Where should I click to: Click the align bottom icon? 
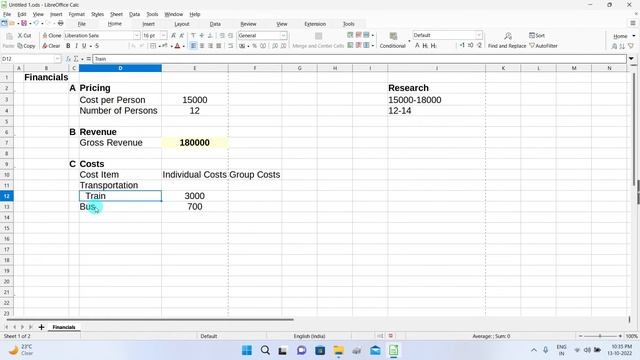coord(210,36)
